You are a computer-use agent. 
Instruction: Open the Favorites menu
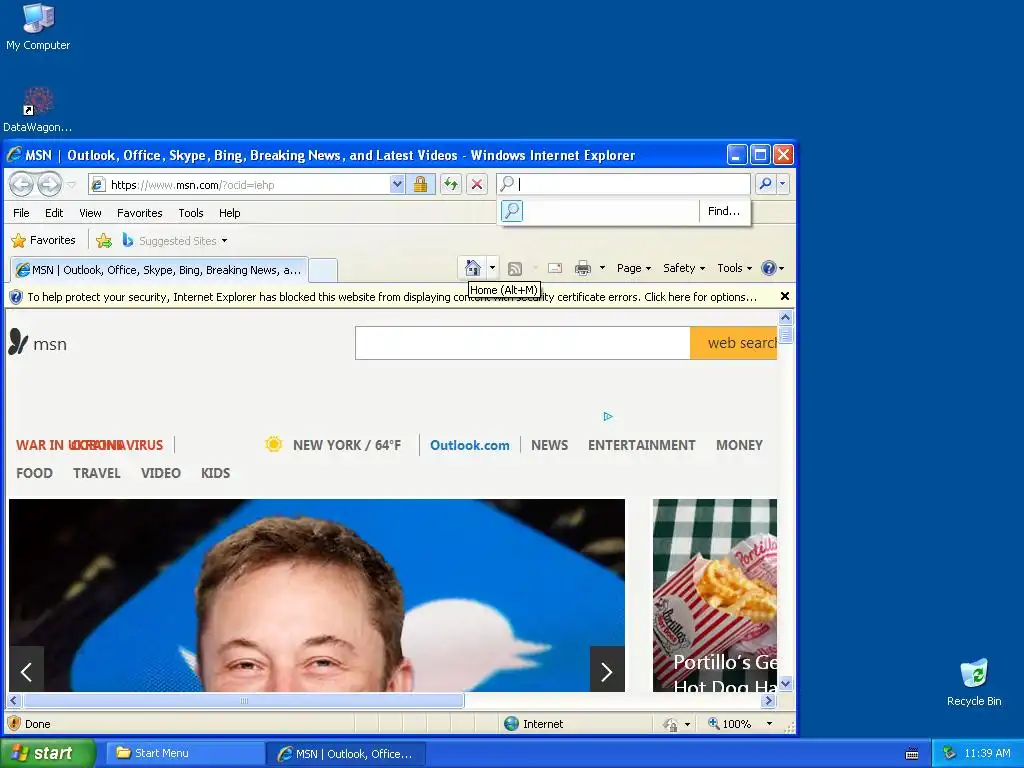(x=140, y=213)
